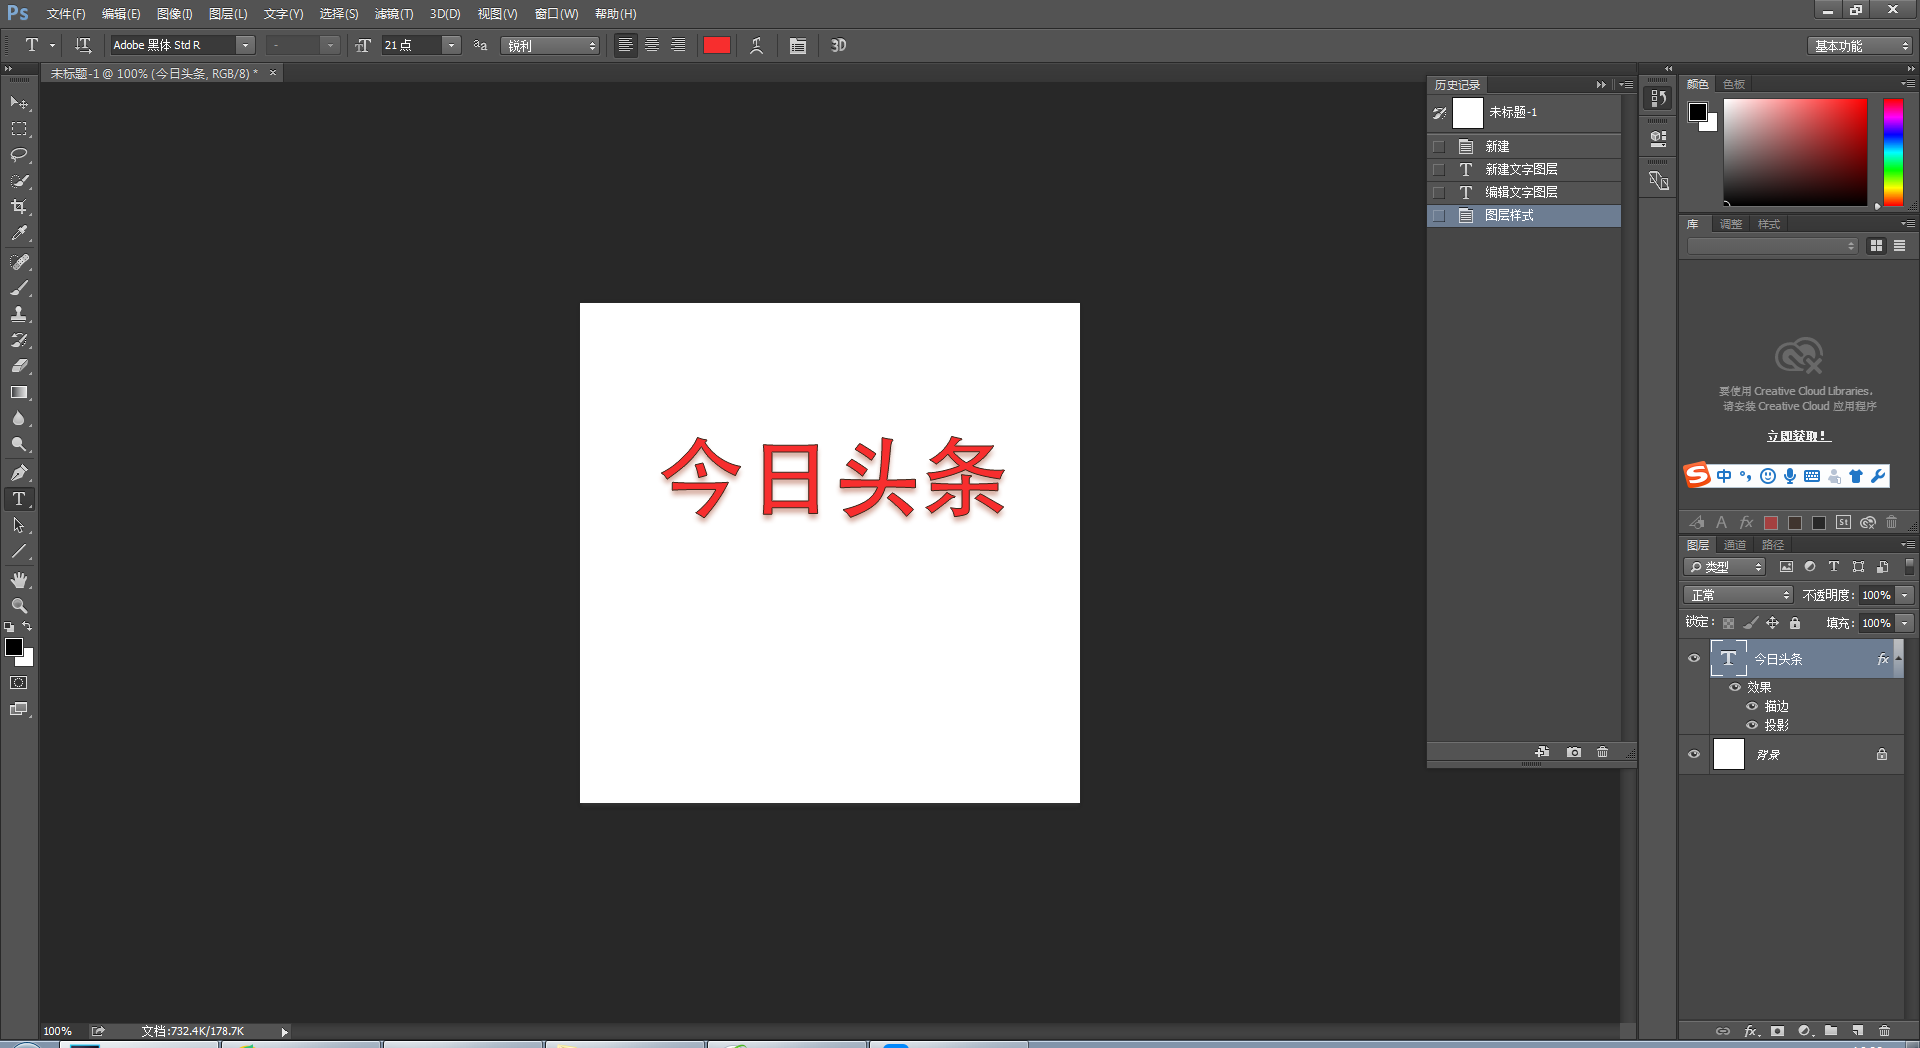1920x1048 pixels.
Task: Right align the text
Action: click(x=678, y=45)
